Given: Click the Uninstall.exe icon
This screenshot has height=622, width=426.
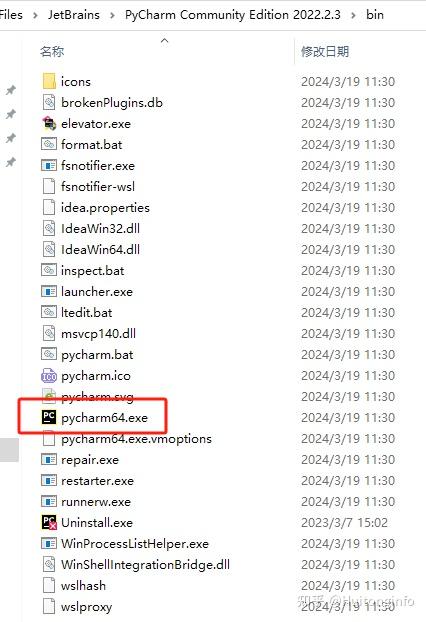Looking at the screenshot, I should 49,522.
